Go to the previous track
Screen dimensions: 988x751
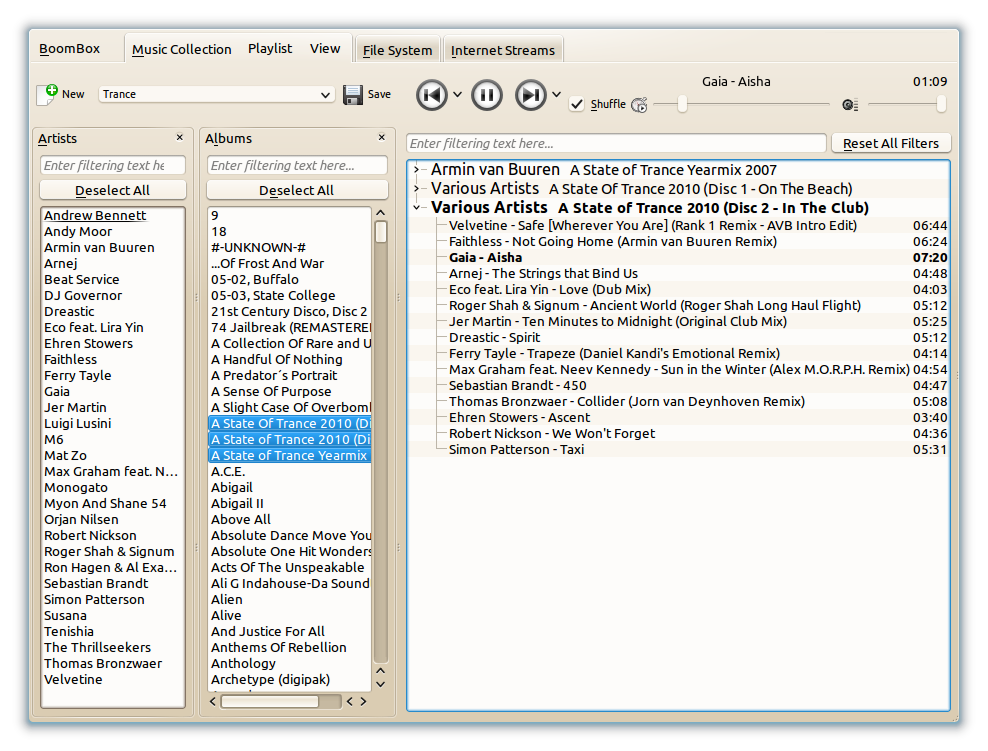click(432, 95)
